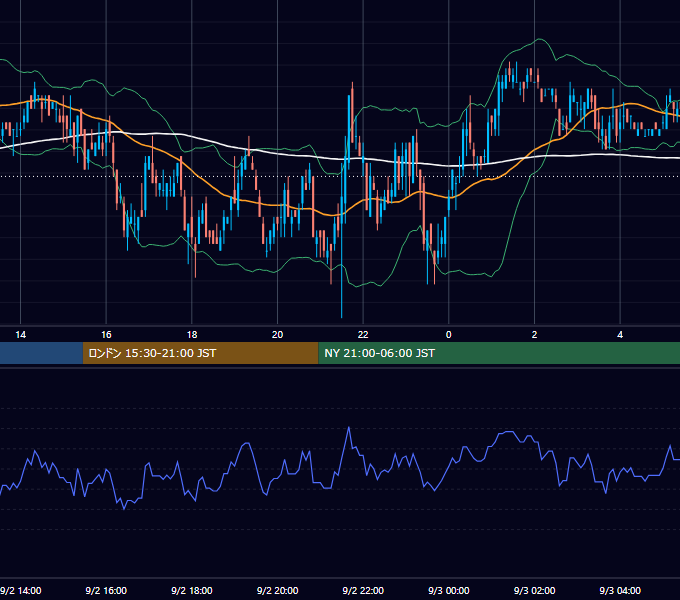Click the hour label 18 on price chart axis
The image size is (680, 600).
[x=192, y=335]
